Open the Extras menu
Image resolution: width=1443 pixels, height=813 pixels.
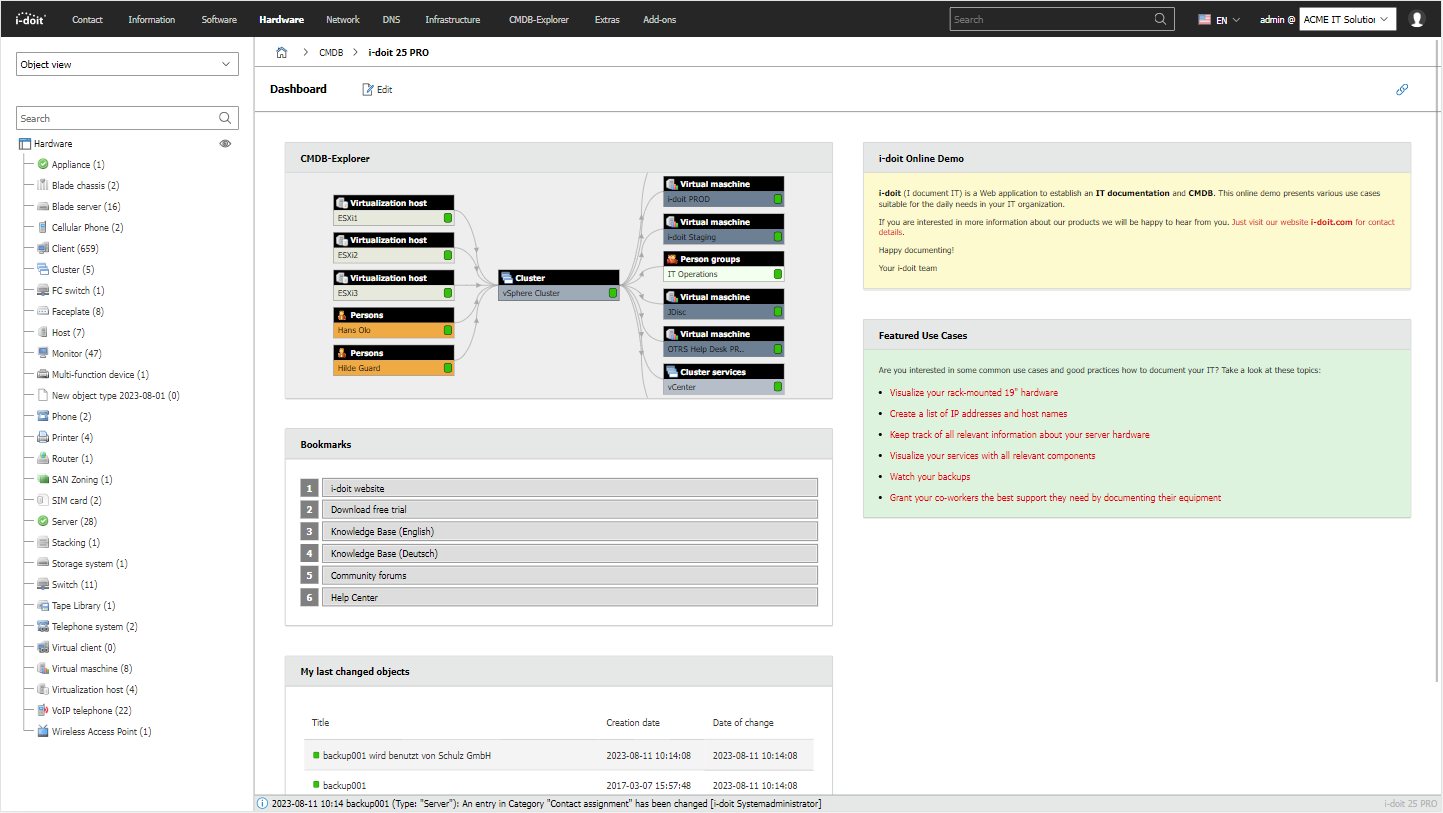[x=607, y=19]
